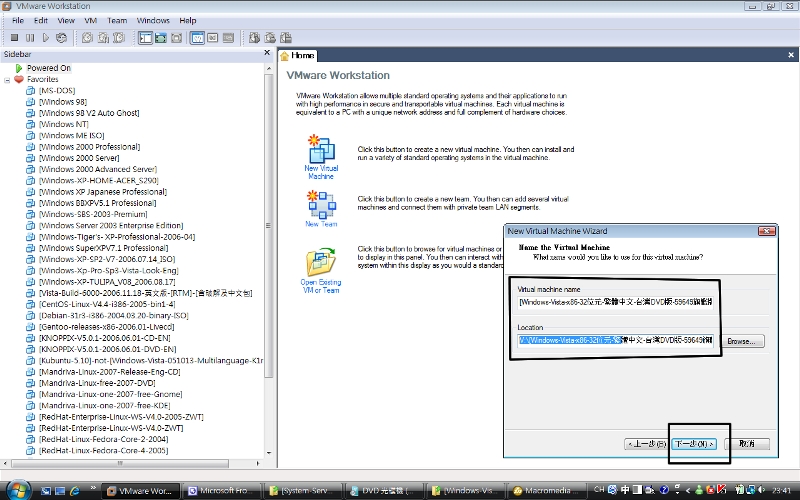
Task: Select [Windows Server 2003 Enterprise Edition] entry
Action: click(x=111, y=226)
